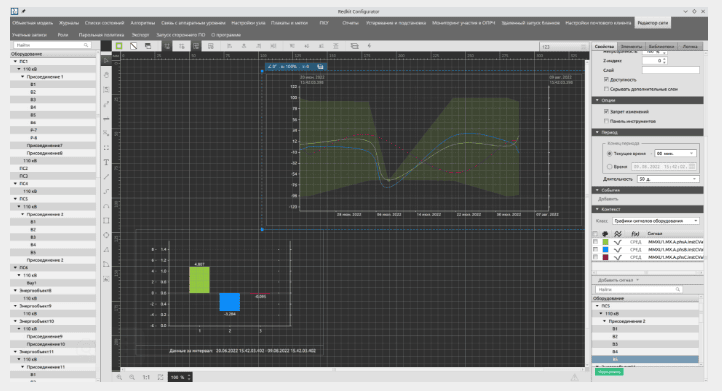The height and width of the screenshot is (391, 722).
Task: Collapse the ПС1 tree node in left panel
Action: (15, 61)
